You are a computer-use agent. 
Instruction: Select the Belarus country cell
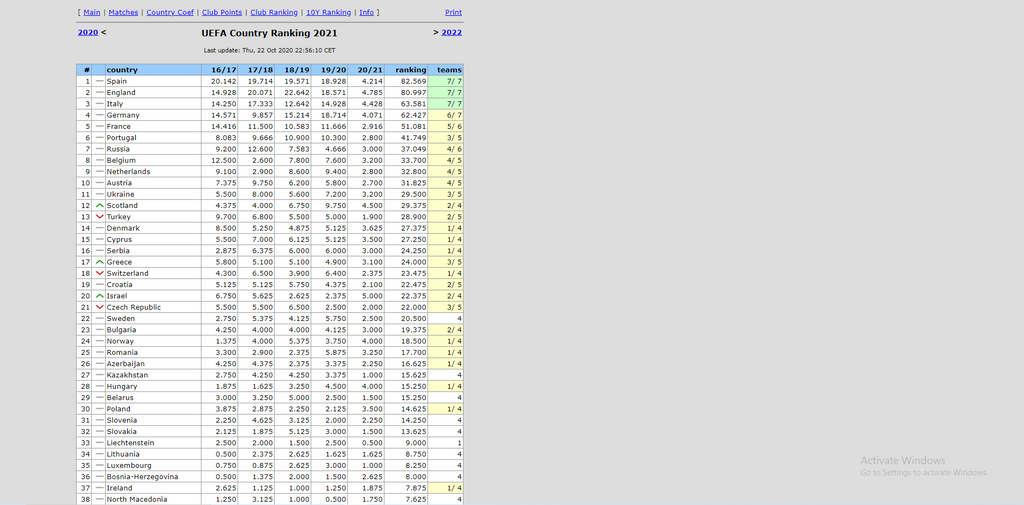coord(153,397)
